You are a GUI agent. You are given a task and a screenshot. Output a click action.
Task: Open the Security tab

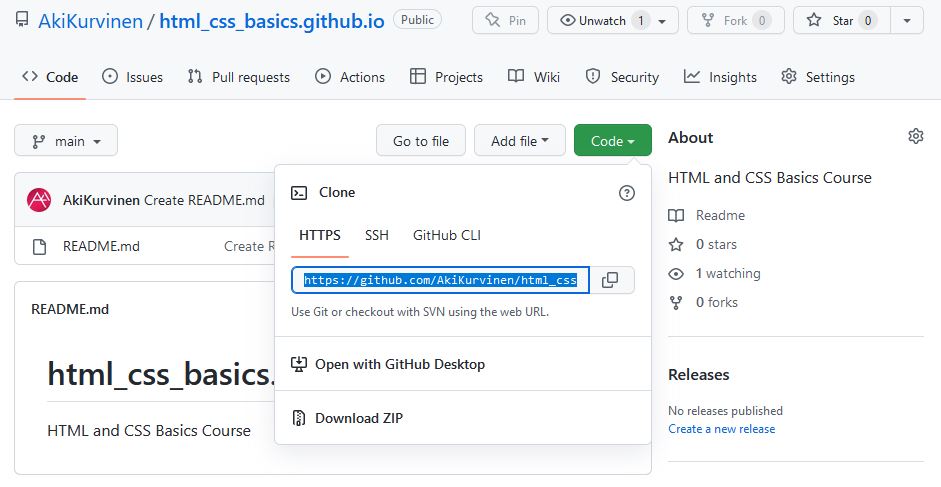[x=622, y=77]
